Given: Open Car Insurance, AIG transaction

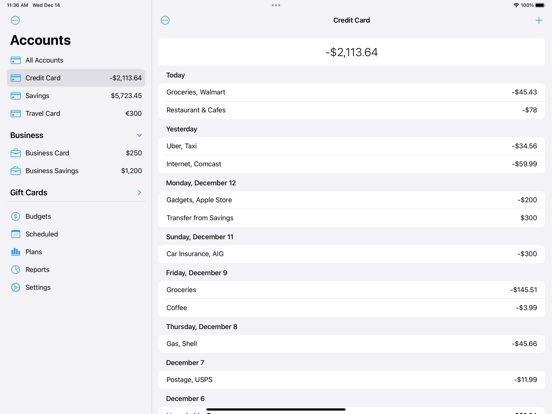Looking at the screenshot, I should pyautogui.click(x=352, y=254).
